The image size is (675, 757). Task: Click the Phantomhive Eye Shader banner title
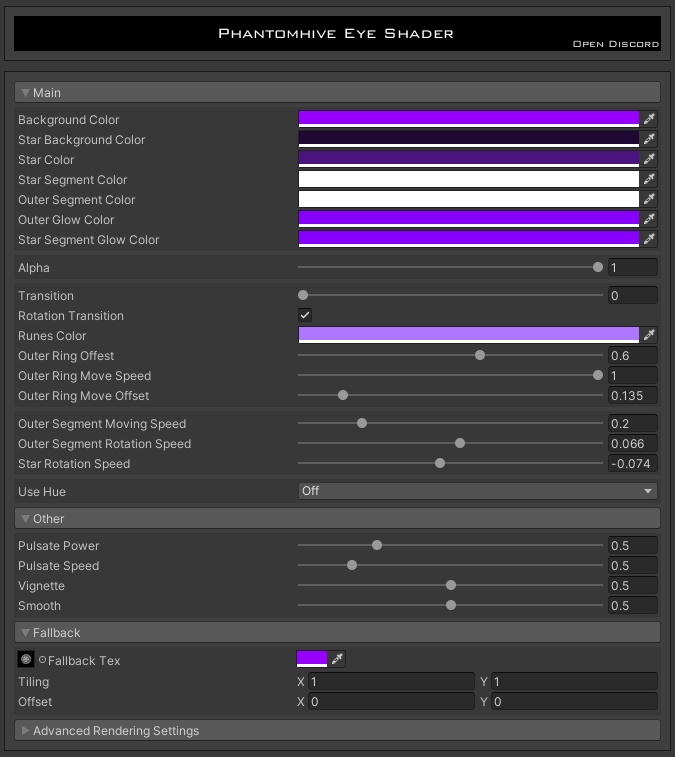click(x=336, y=33)
